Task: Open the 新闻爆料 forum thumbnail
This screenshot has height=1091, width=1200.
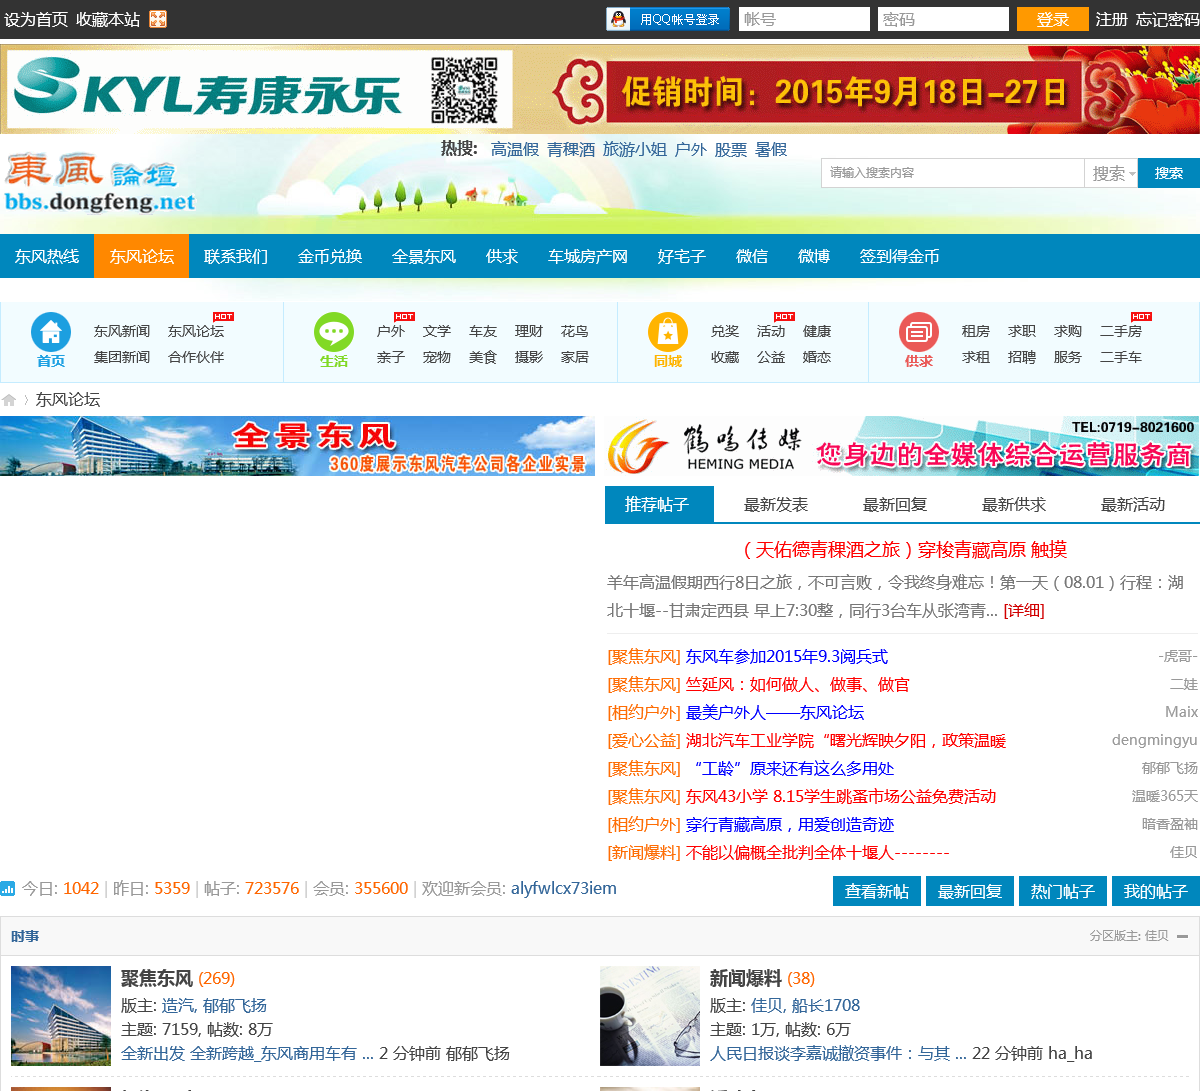Action: coord(650,1016)
